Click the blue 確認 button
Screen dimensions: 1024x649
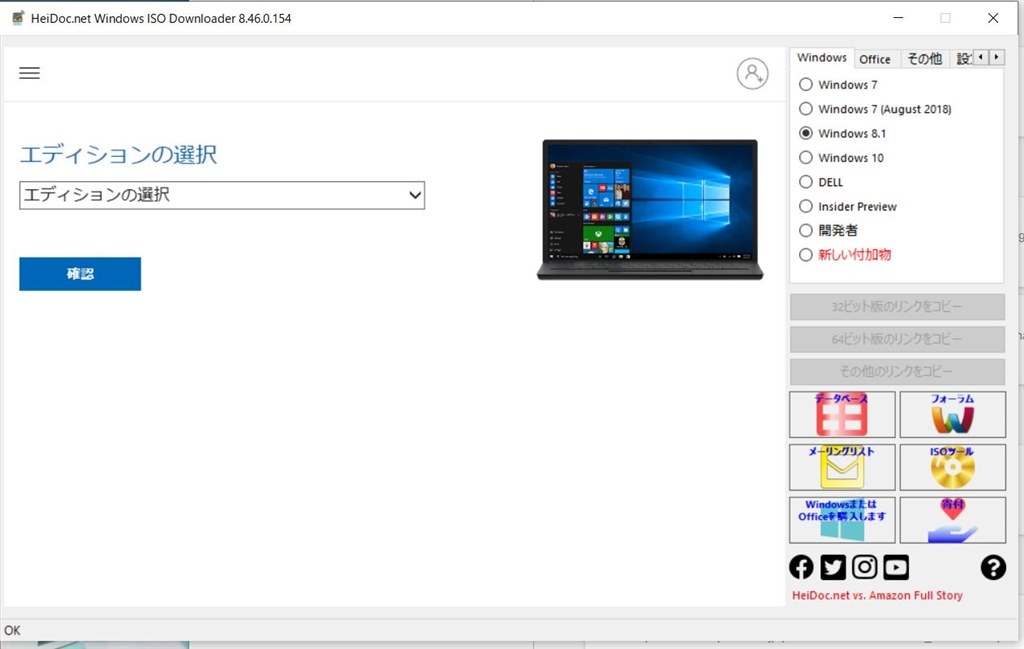tap(80, 274)
